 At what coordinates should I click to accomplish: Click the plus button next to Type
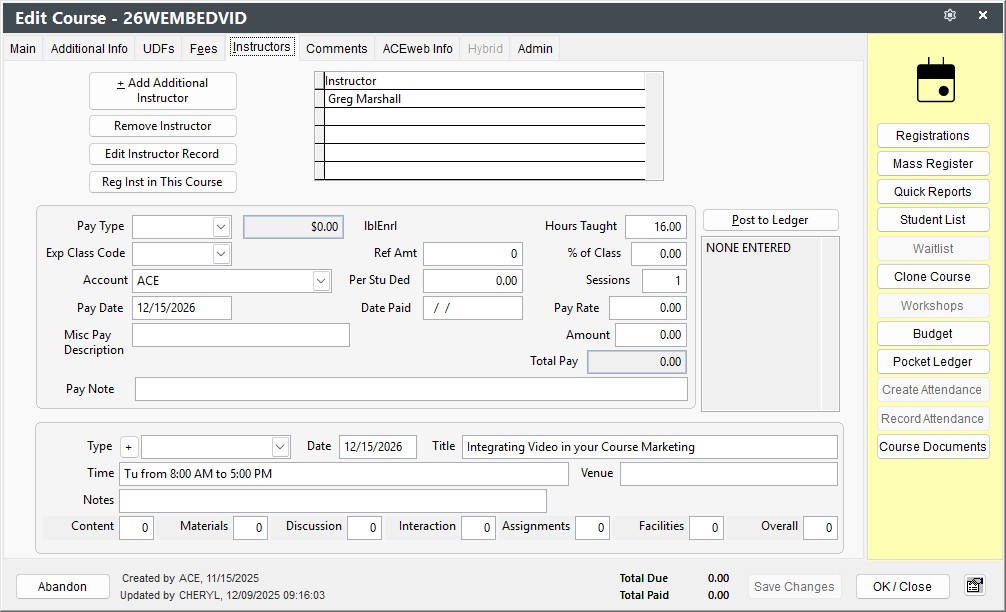[128, 447]
